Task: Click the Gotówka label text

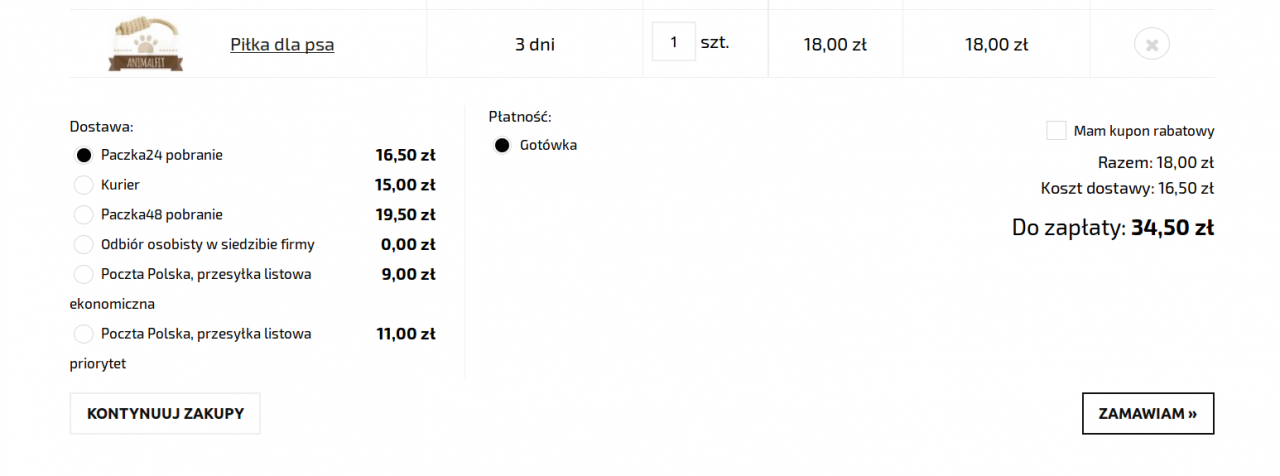Action: tap(548, 146)
